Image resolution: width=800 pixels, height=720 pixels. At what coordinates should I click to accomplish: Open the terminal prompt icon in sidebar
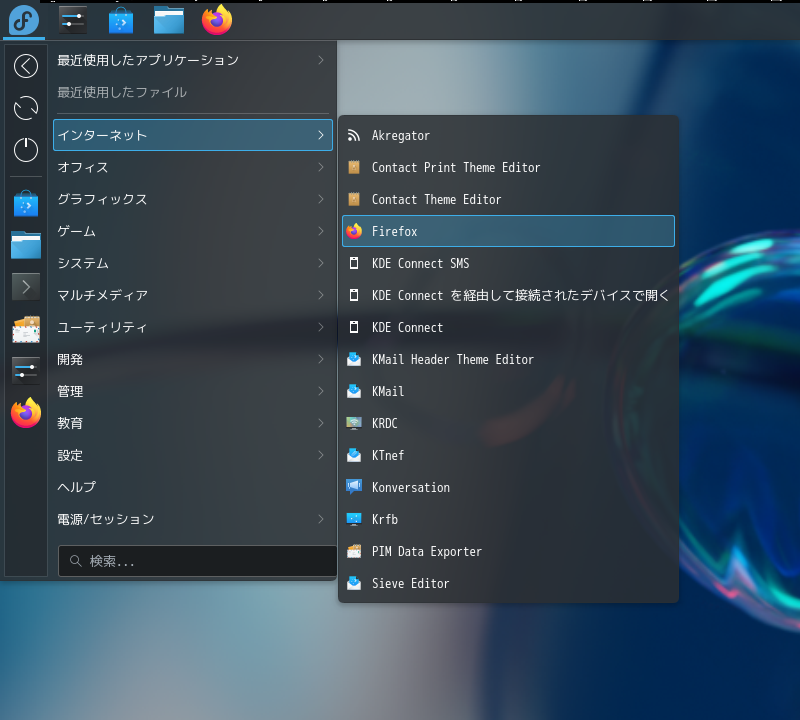click(x=26, y=287)
